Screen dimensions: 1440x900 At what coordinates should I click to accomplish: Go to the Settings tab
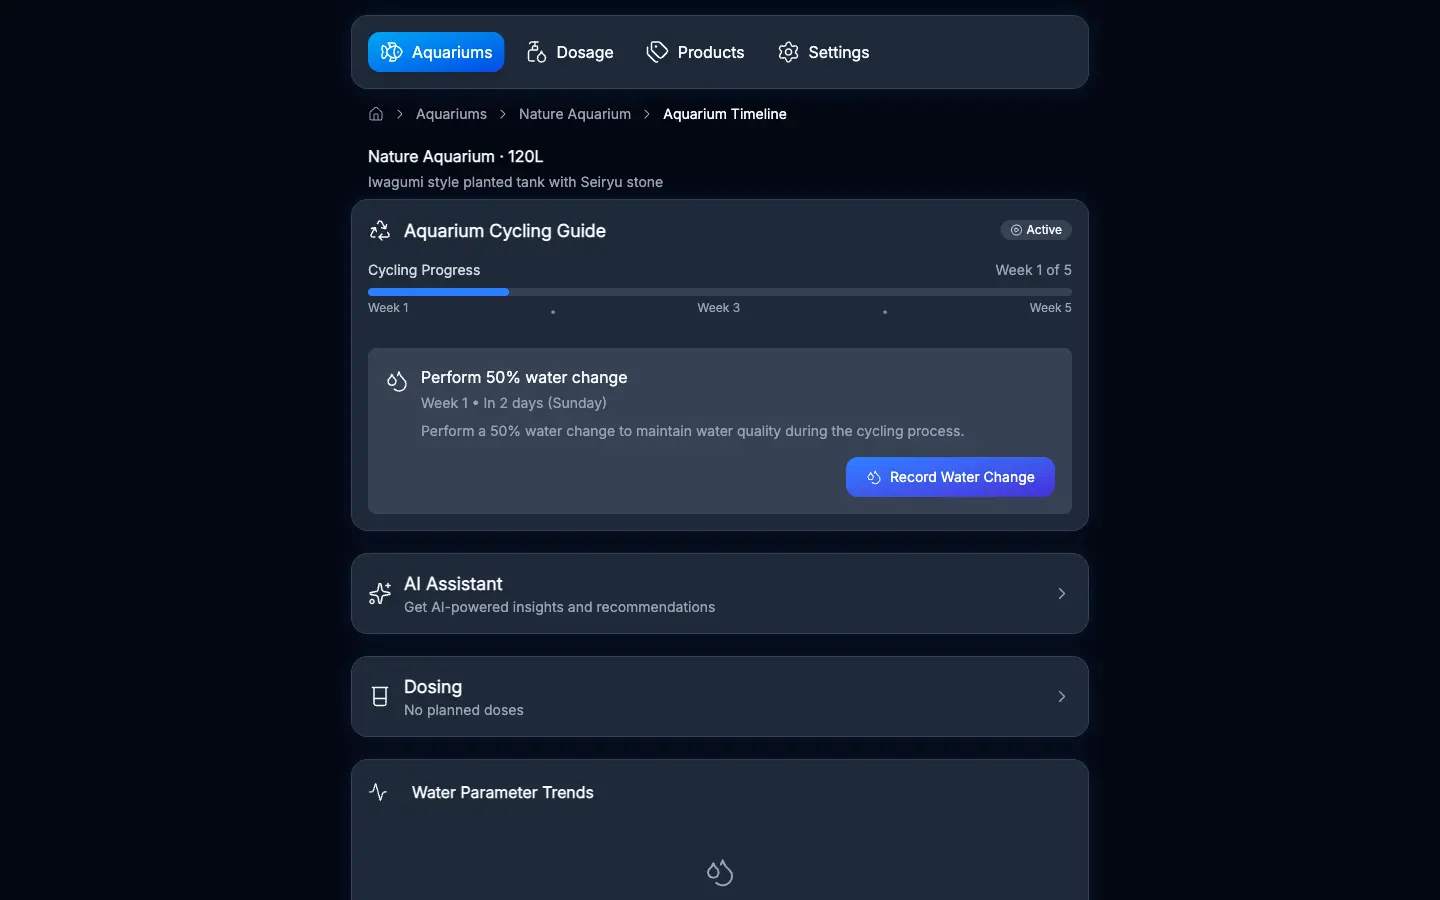point(823,52)
